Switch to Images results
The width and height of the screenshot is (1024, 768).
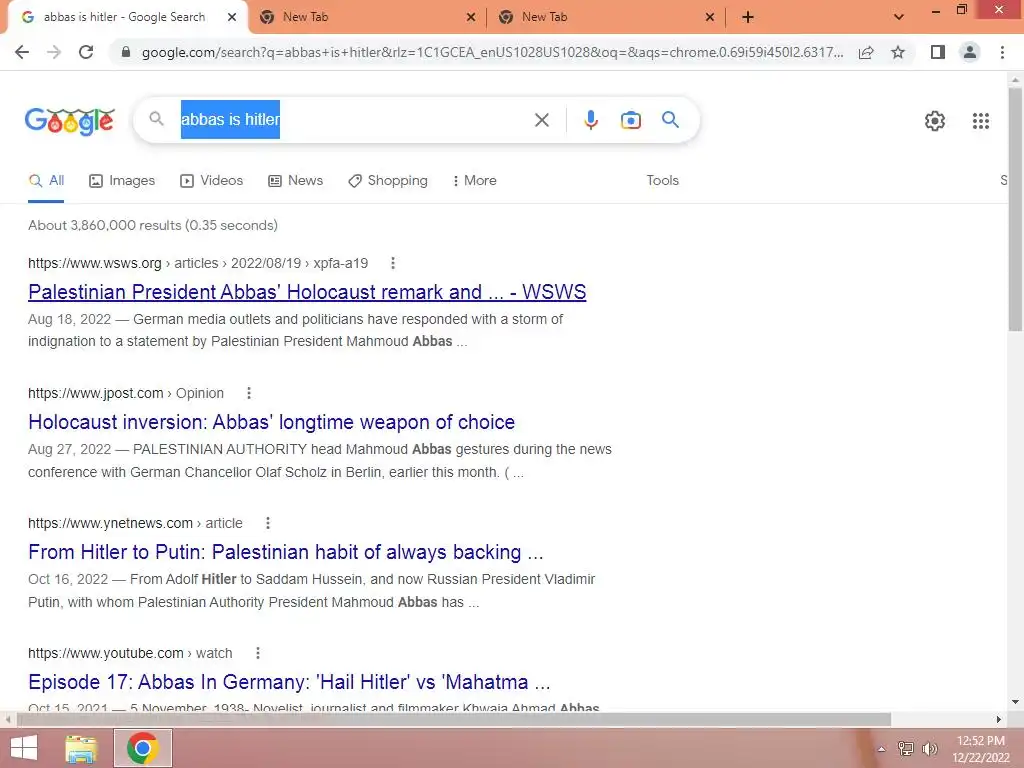122,181
